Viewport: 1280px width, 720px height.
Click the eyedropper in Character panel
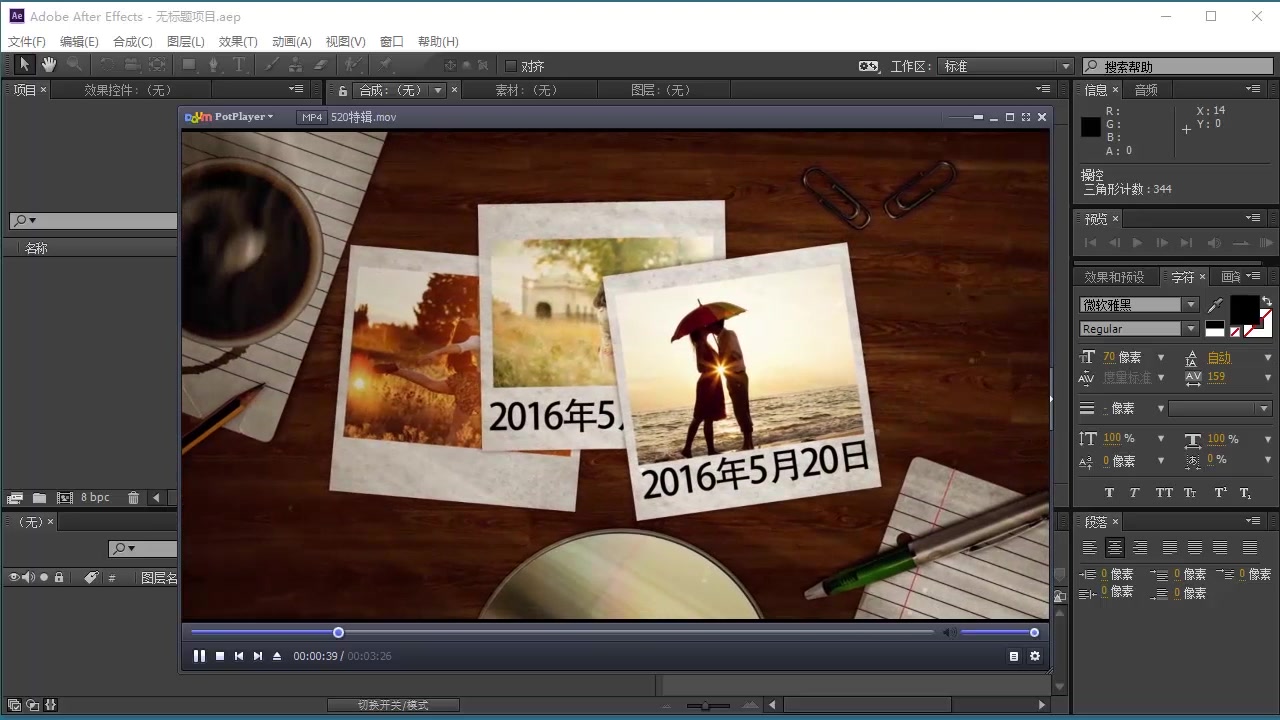click(x=1216, y=305)
